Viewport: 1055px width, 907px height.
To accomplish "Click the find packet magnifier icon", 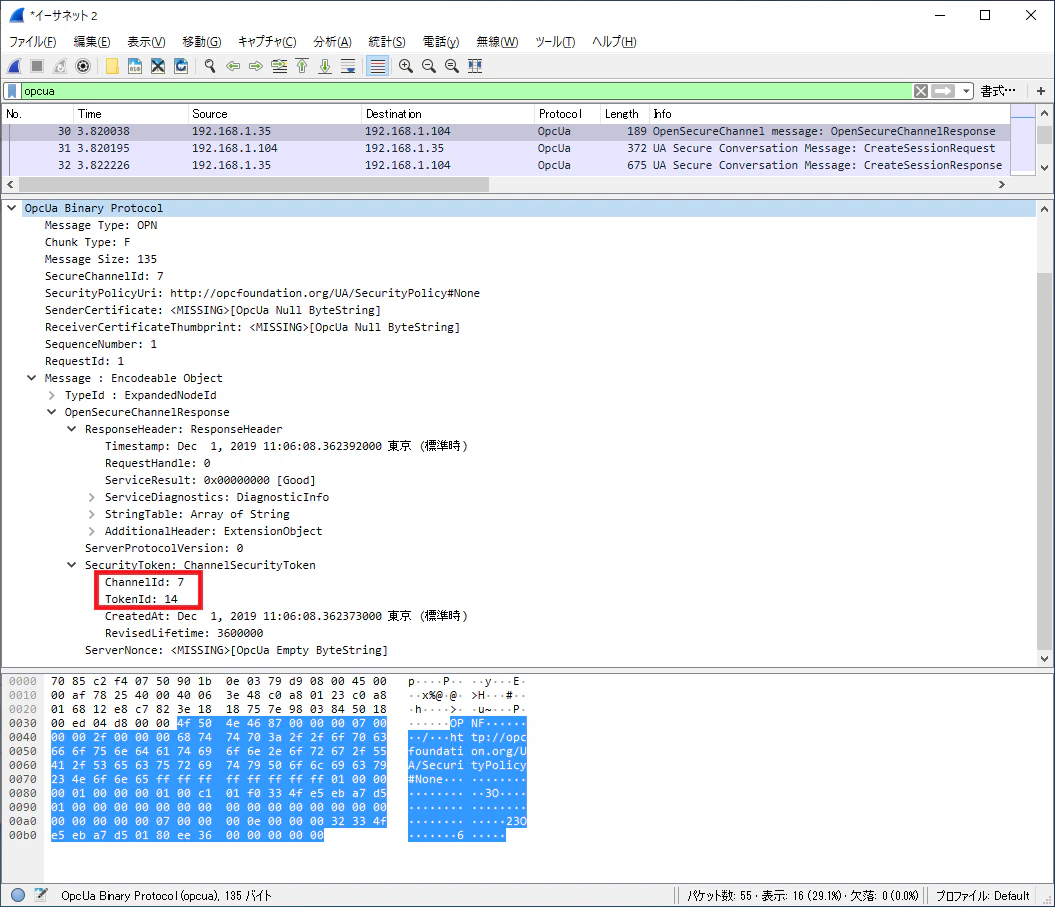I will [x=210, y=66].
